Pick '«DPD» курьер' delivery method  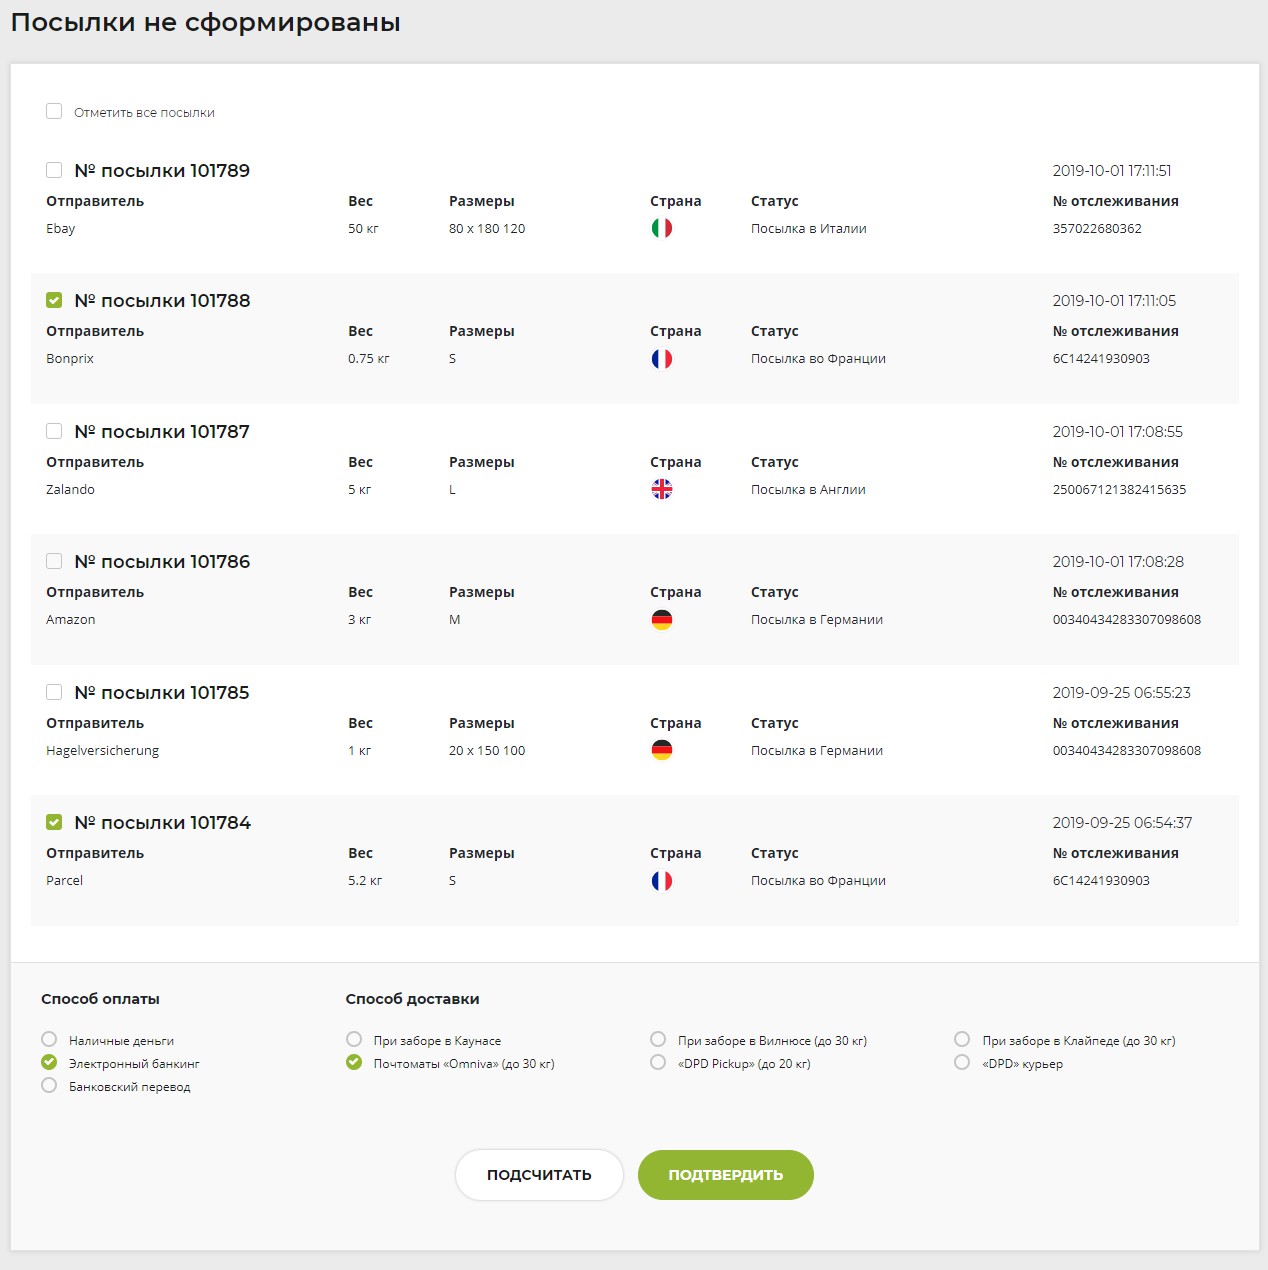(962, 1063)
